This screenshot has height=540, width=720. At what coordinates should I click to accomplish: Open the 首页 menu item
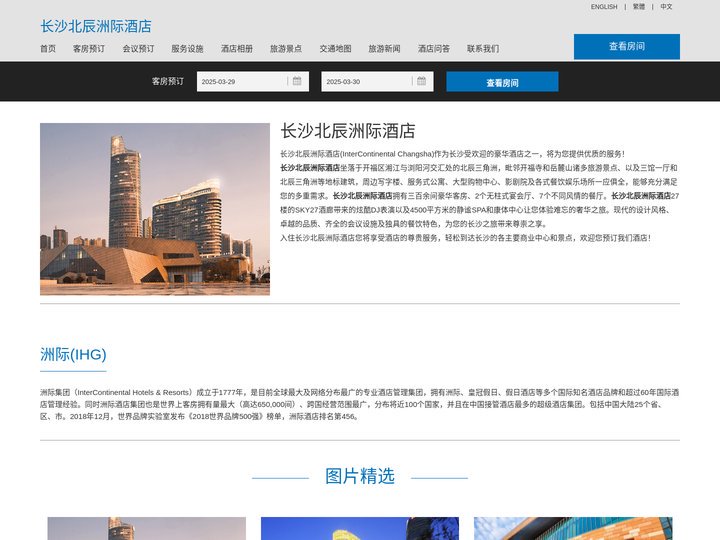point(48,49)
